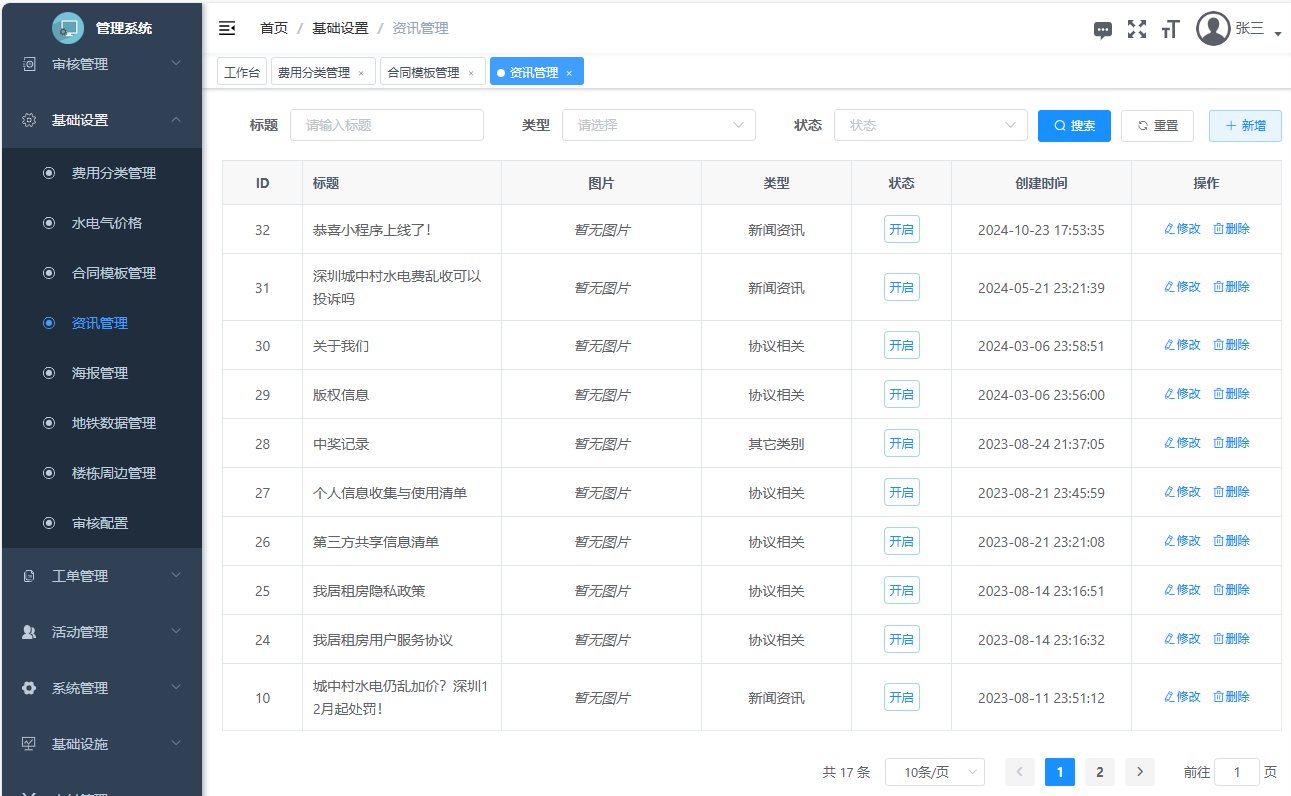Open font size setting icon
This screenshot has height=796, width=1291.
pos(1170,30)
